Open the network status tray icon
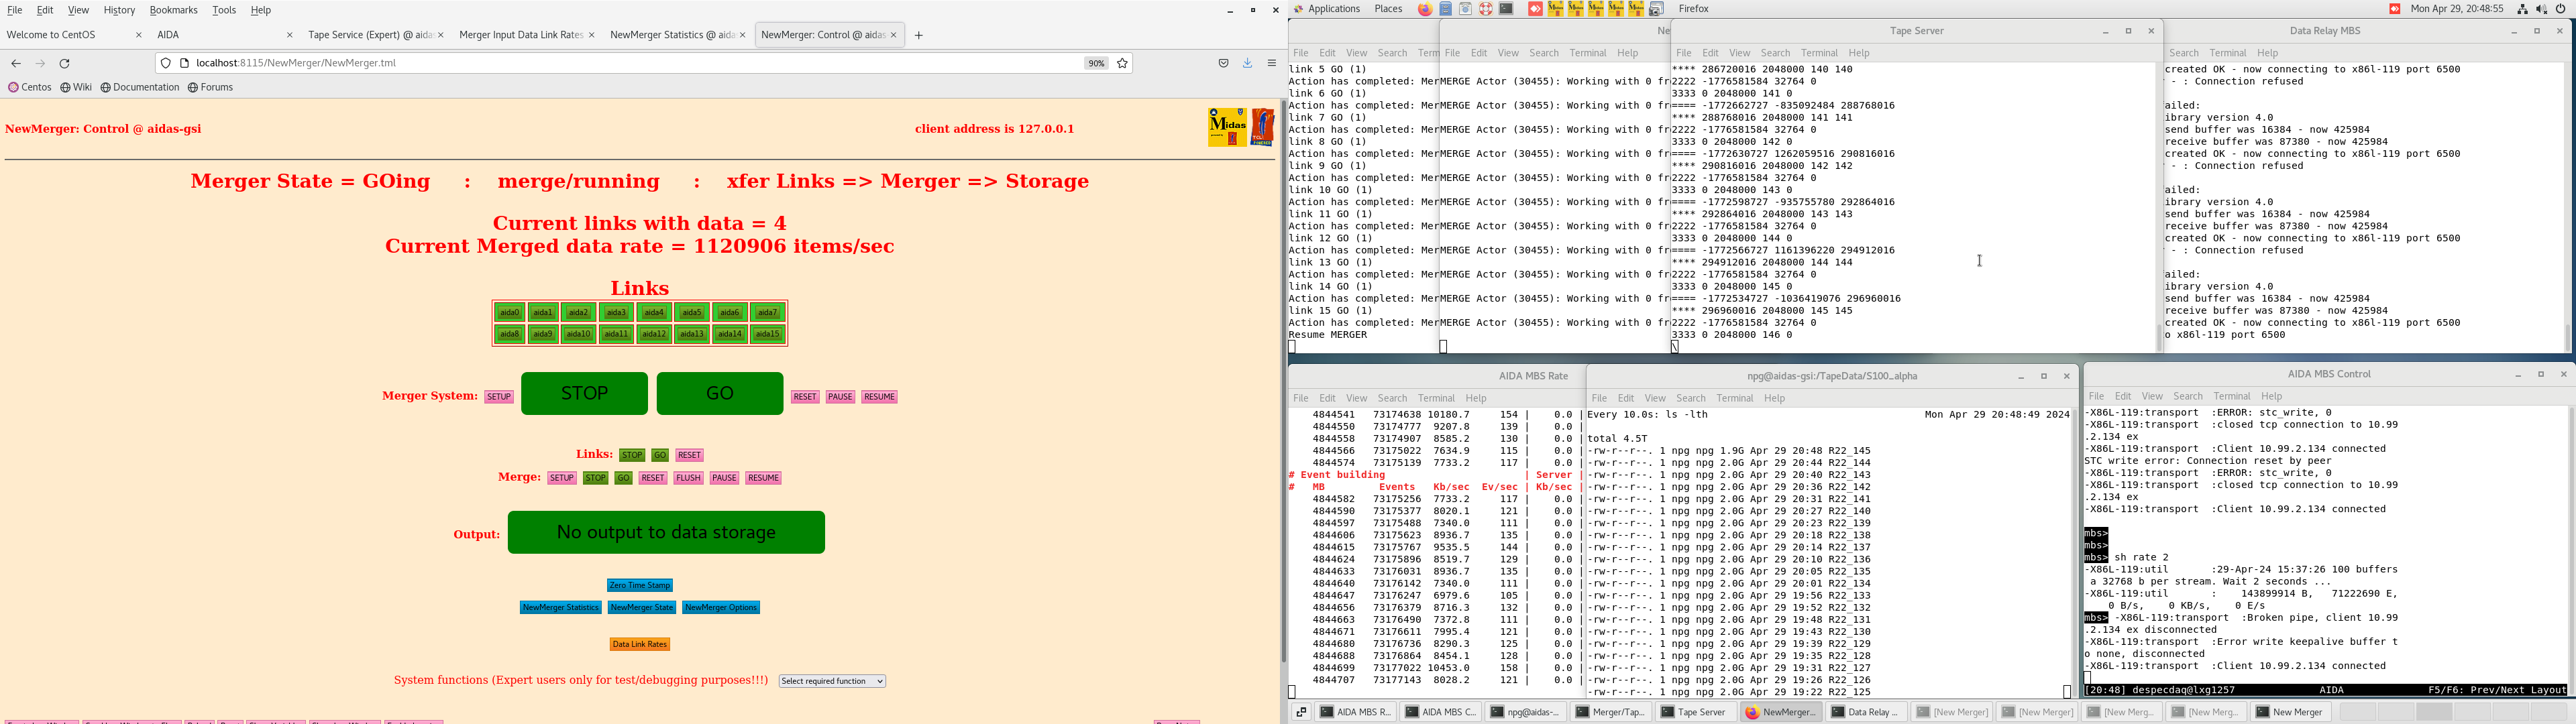2576x724 pixels. coord(2523,9)
